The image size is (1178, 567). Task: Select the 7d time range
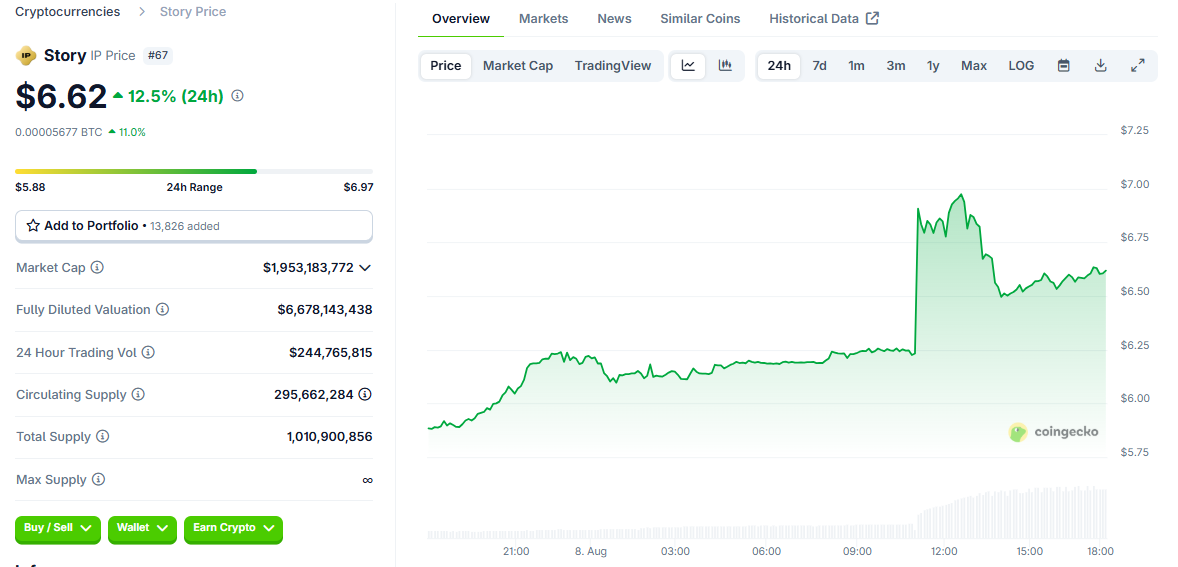pos(820,65)
